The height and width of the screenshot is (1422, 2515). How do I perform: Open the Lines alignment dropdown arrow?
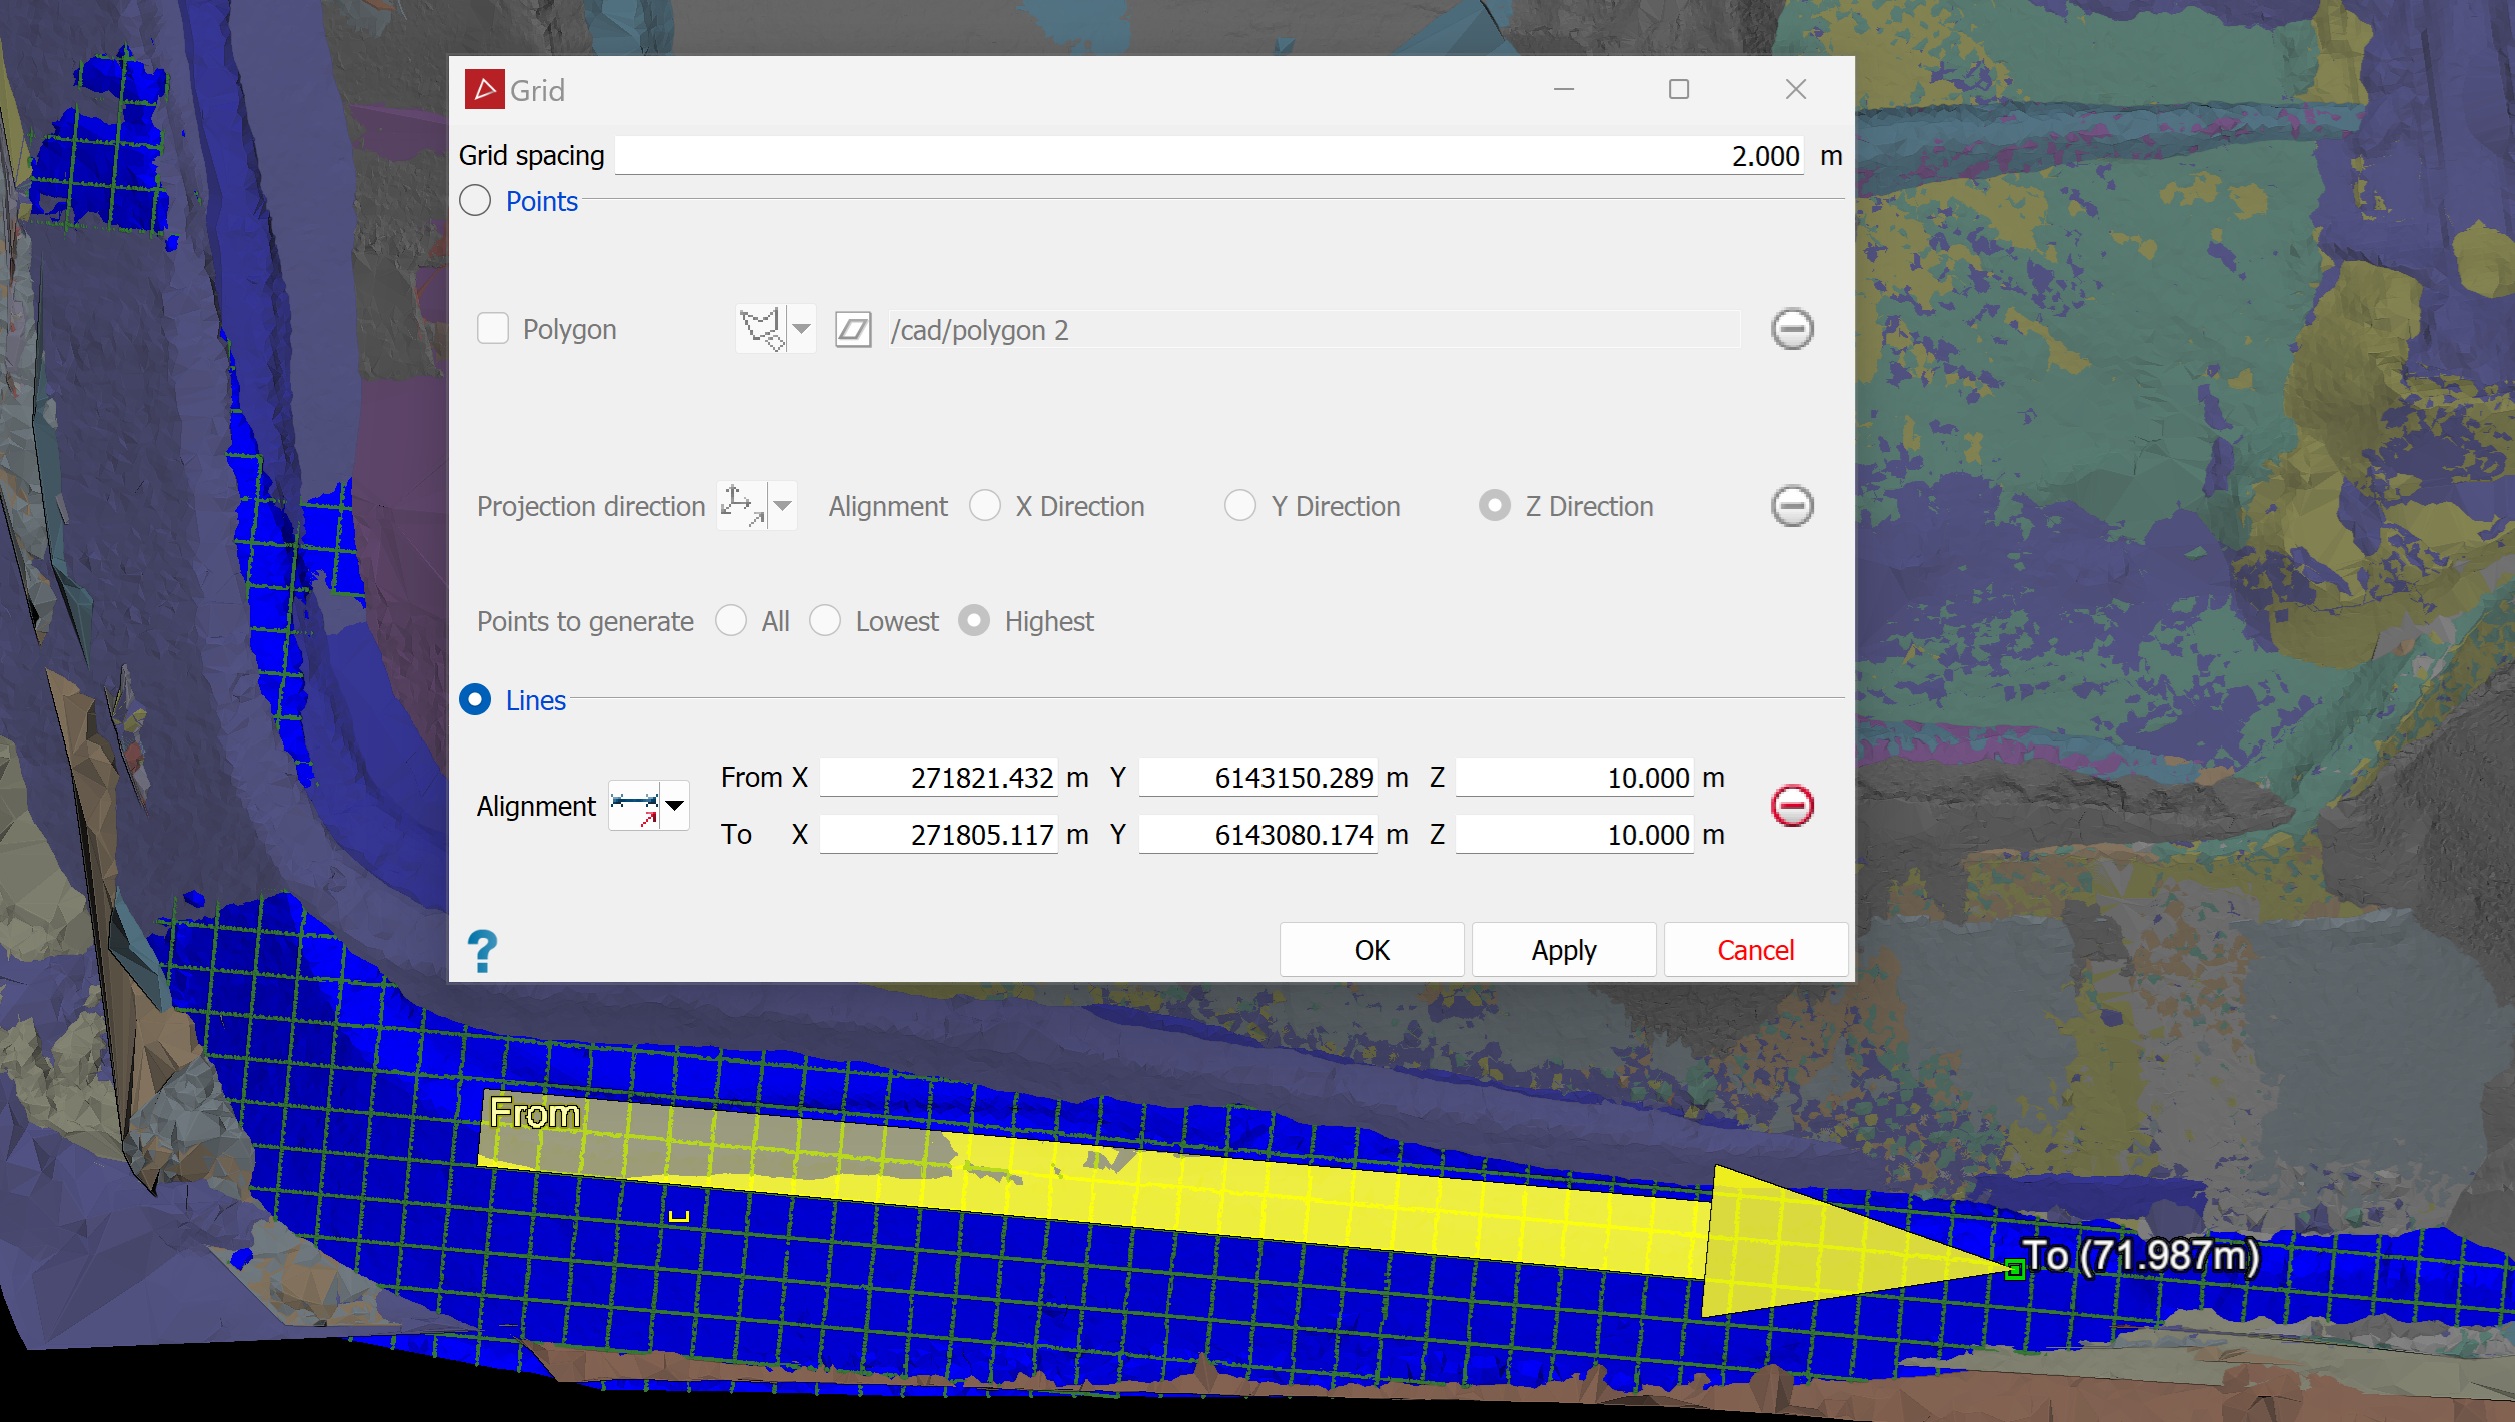[x=675, y=806]
